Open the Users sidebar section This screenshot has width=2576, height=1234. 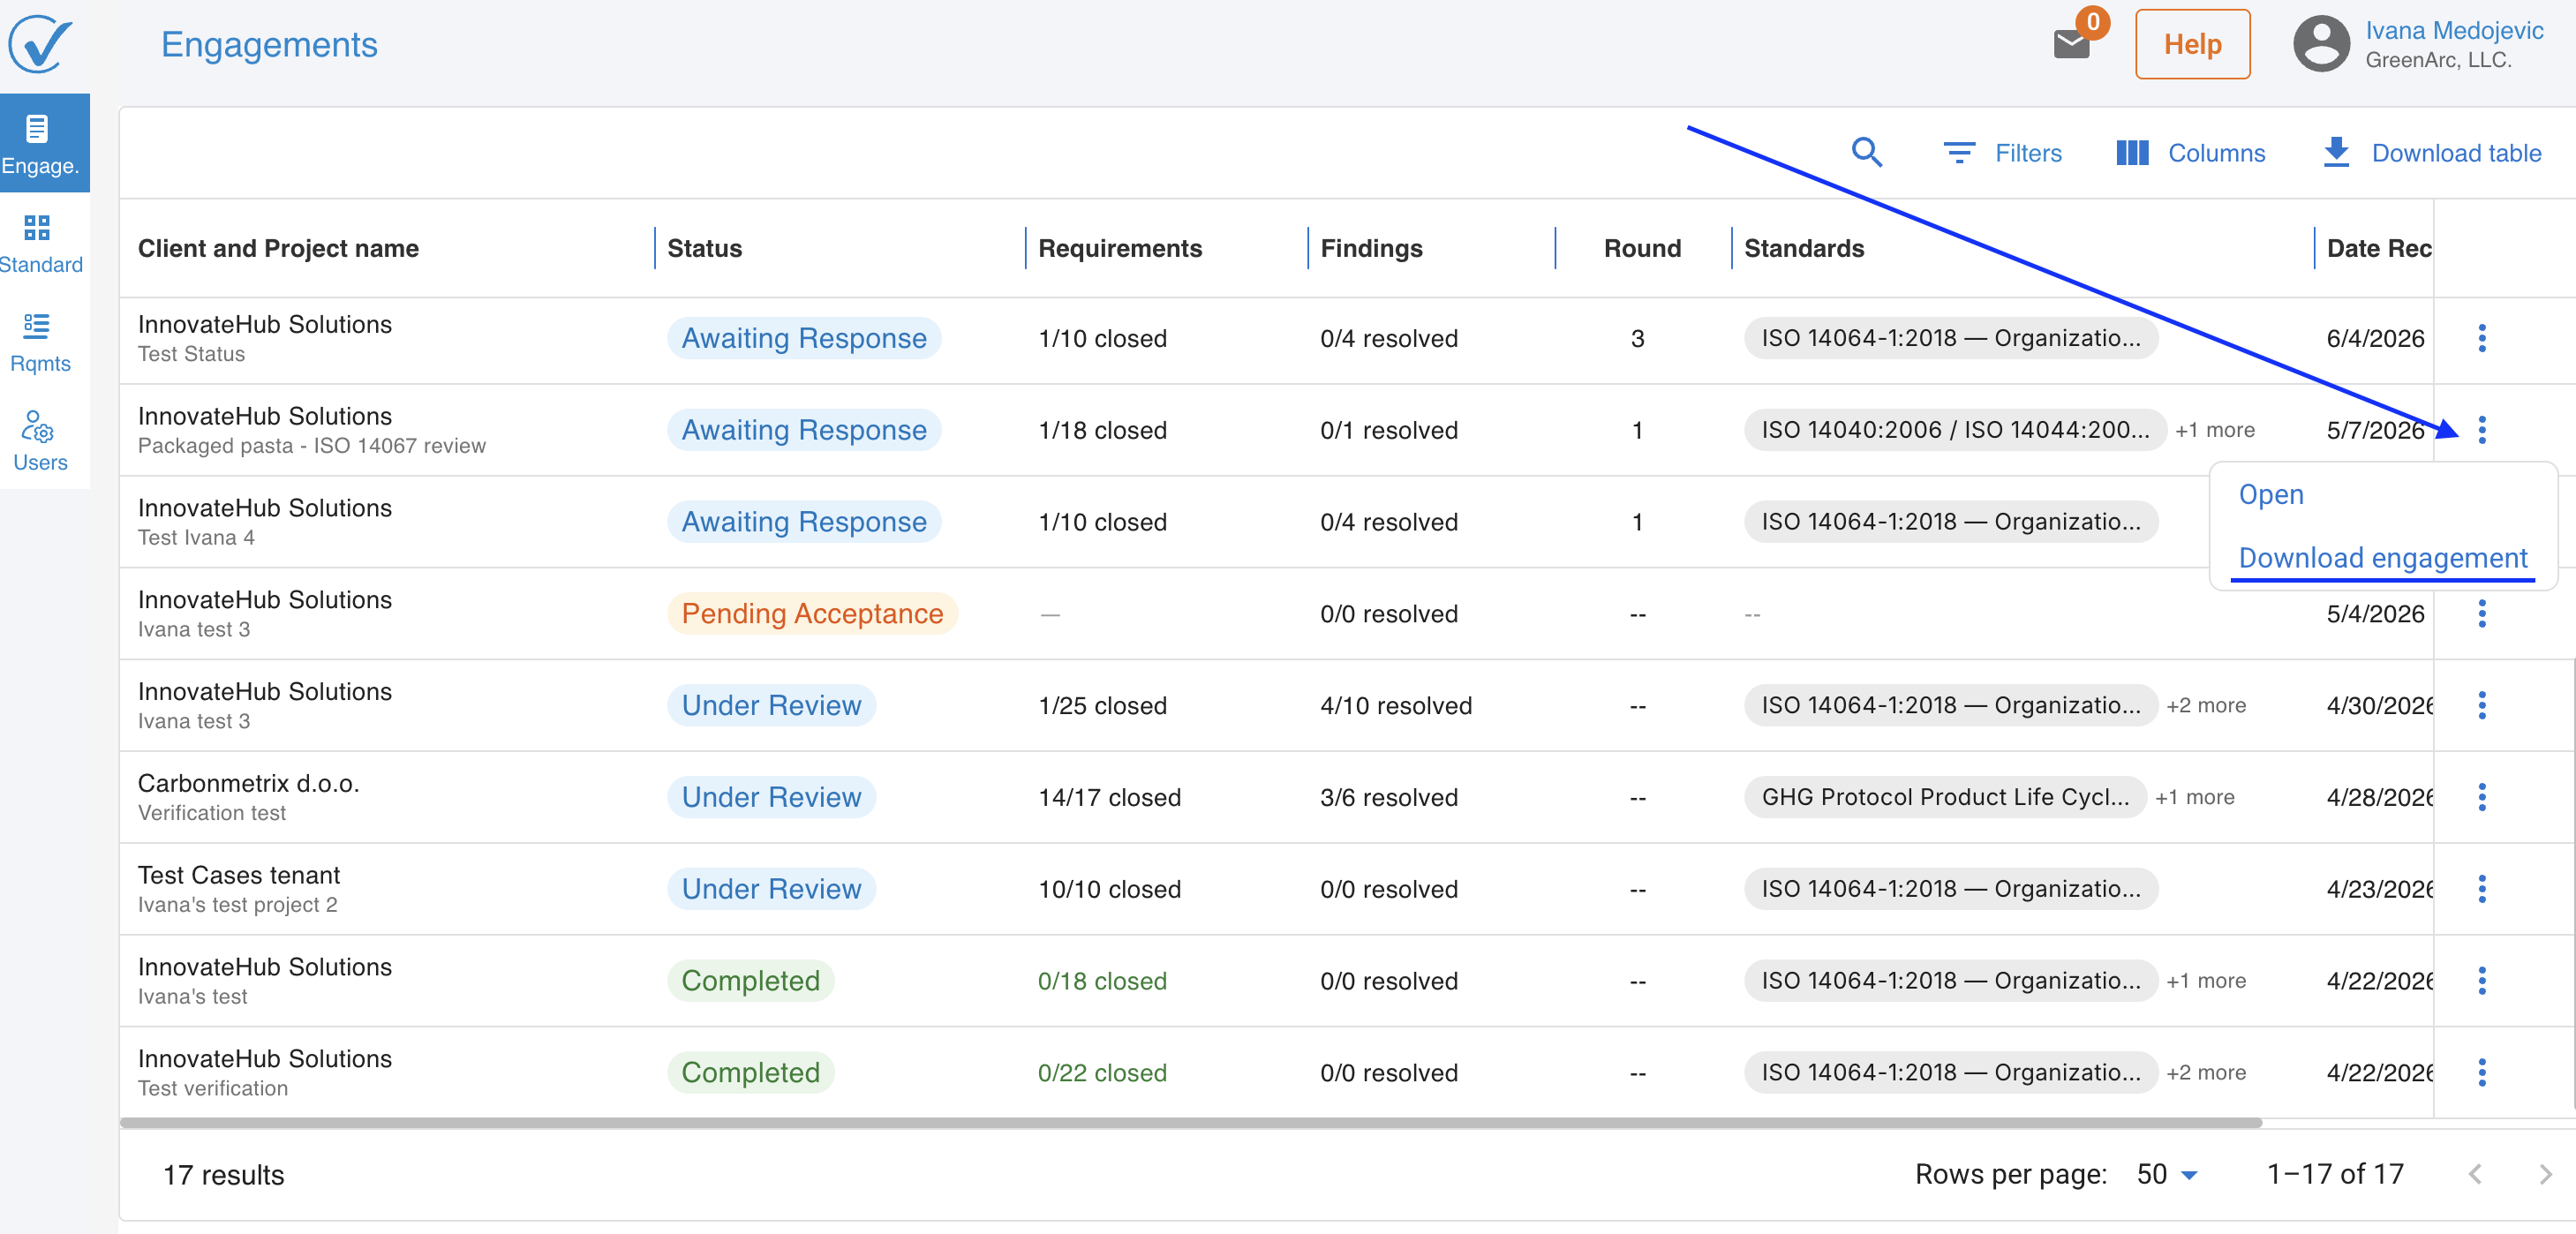coord(40,441)
